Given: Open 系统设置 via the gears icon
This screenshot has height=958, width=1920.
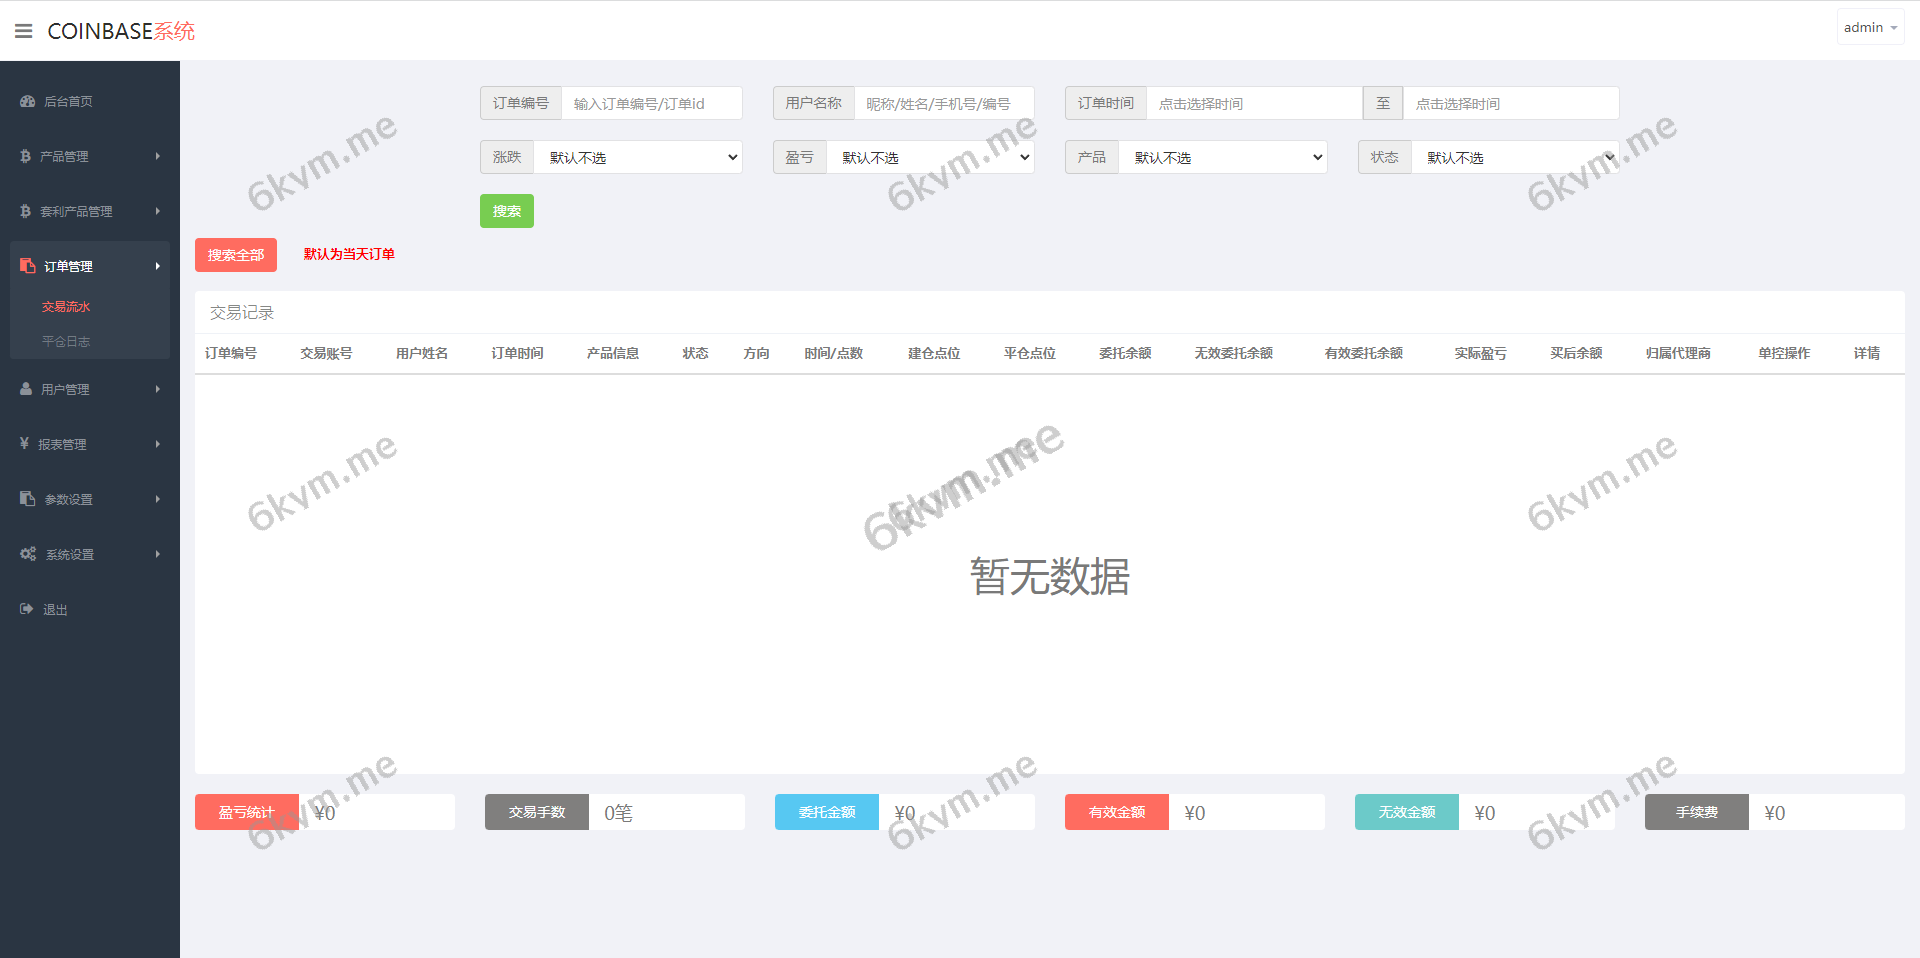Looking at the screenshot, I should coord(27,554).
